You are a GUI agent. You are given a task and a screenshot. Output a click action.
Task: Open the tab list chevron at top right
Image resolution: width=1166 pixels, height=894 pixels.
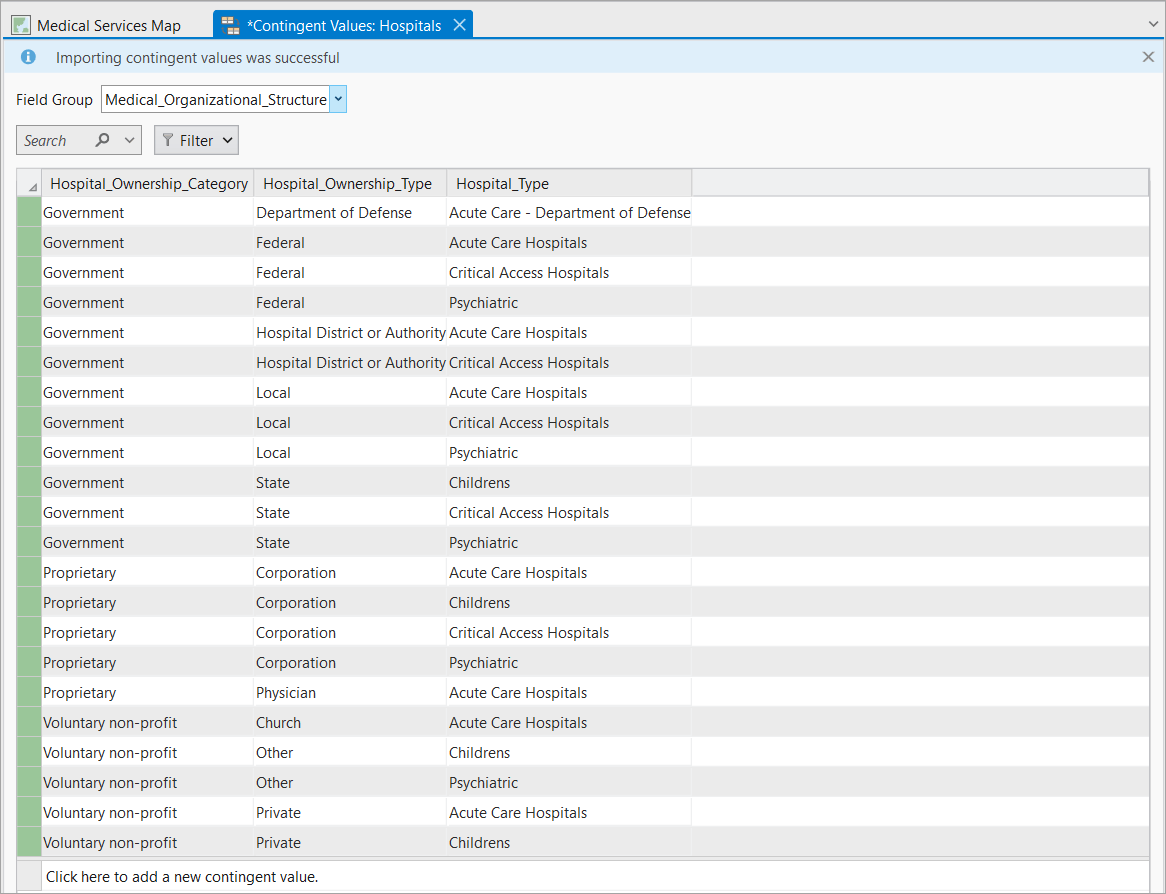(1153, 25)
